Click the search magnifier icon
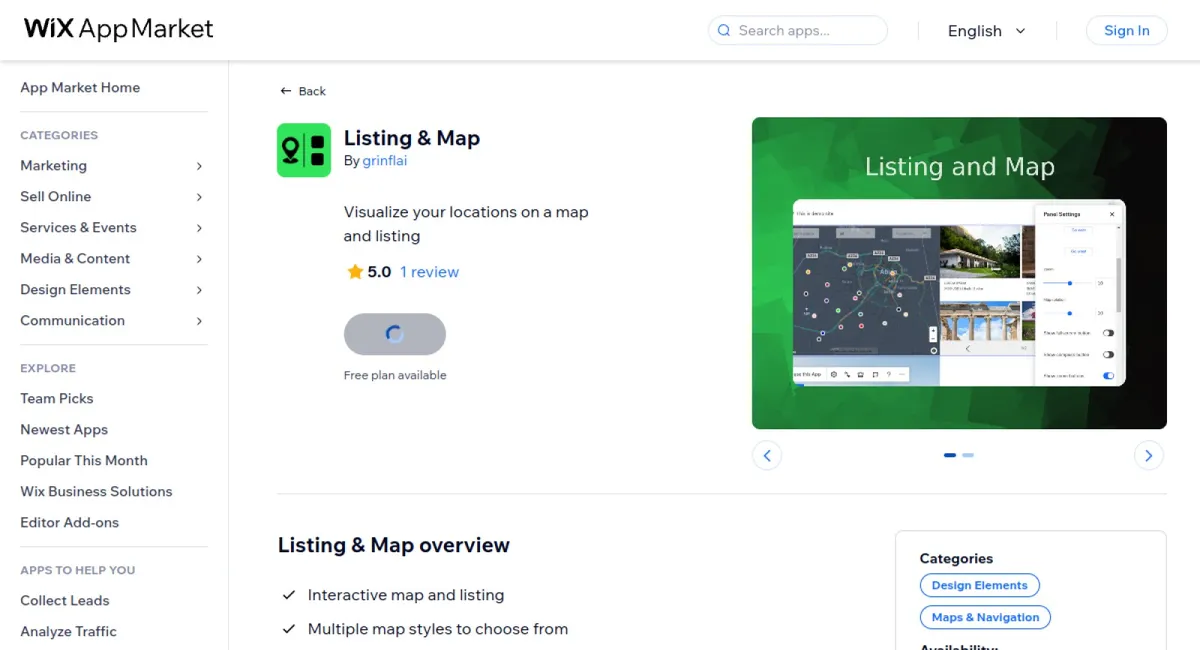The width and height of the screenshot is (1200, 650). pyautogui.click(x=723, y=31)
